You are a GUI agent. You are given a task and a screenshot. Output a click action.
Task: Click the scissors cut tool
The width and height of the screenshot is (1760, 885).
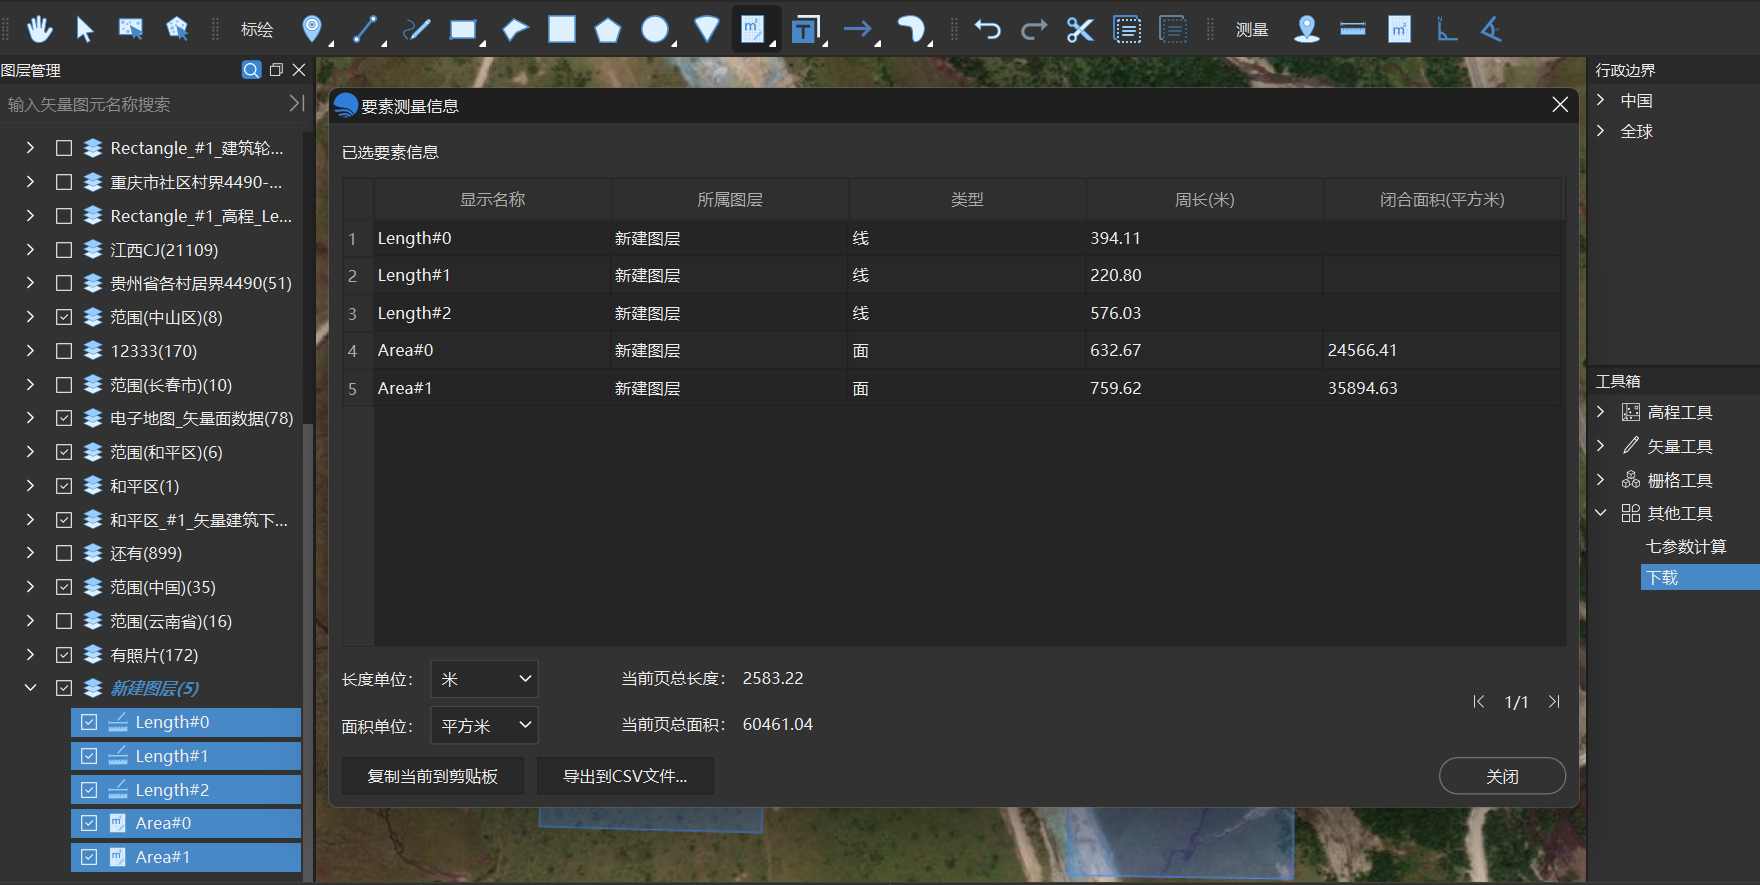tap(1080, 29)
